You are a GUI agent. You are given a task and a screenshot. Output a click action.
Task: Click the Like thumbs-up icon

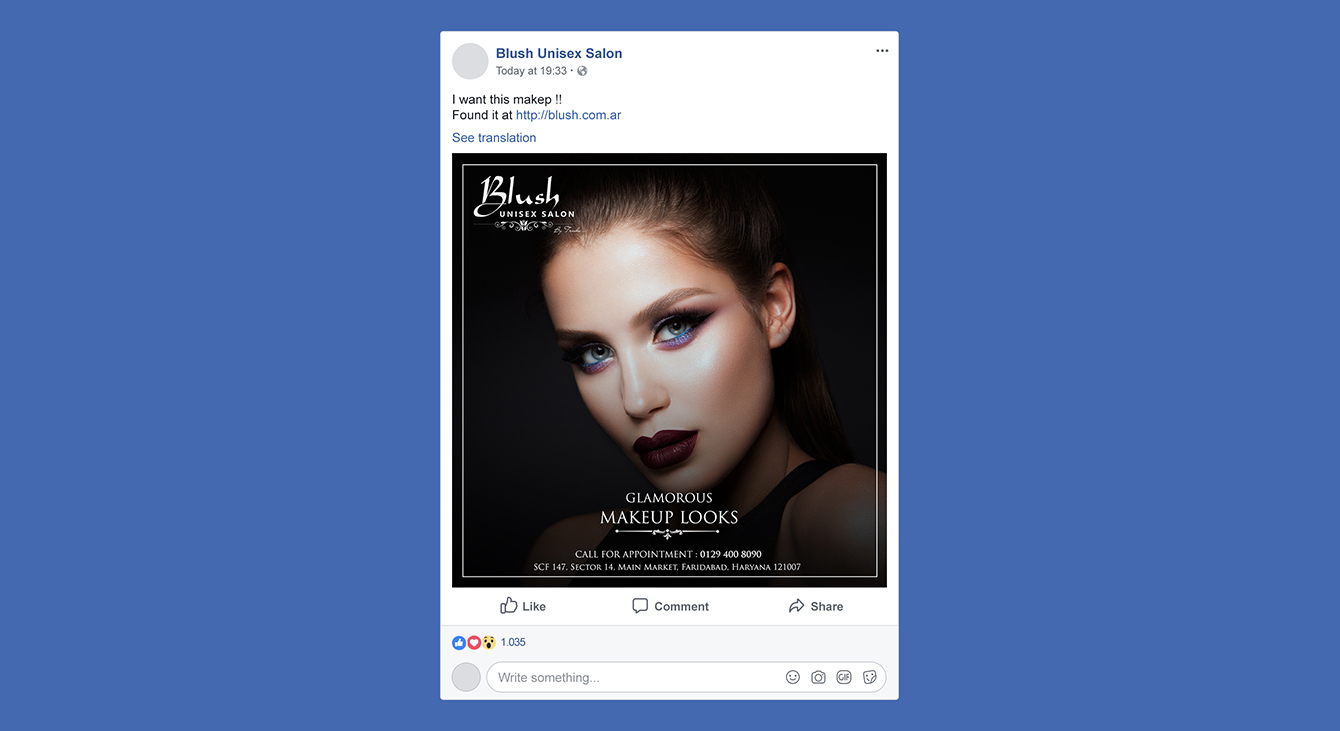pos(509,605)
